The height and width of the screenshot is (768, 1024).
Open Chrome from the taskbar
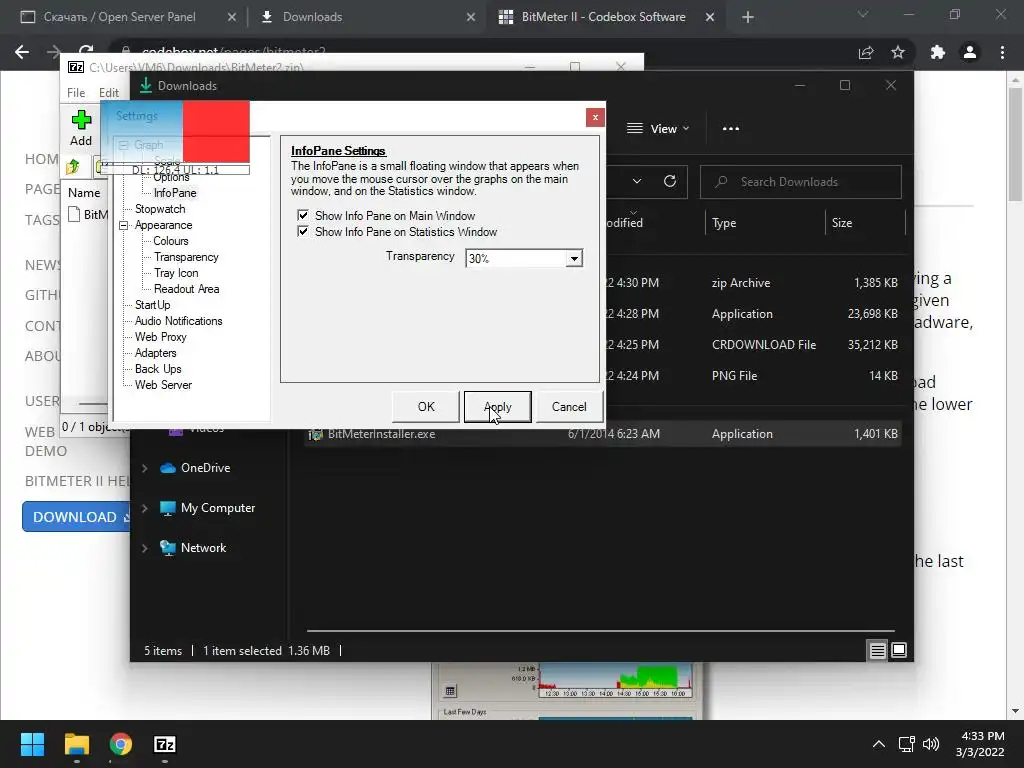pos(121,744)
